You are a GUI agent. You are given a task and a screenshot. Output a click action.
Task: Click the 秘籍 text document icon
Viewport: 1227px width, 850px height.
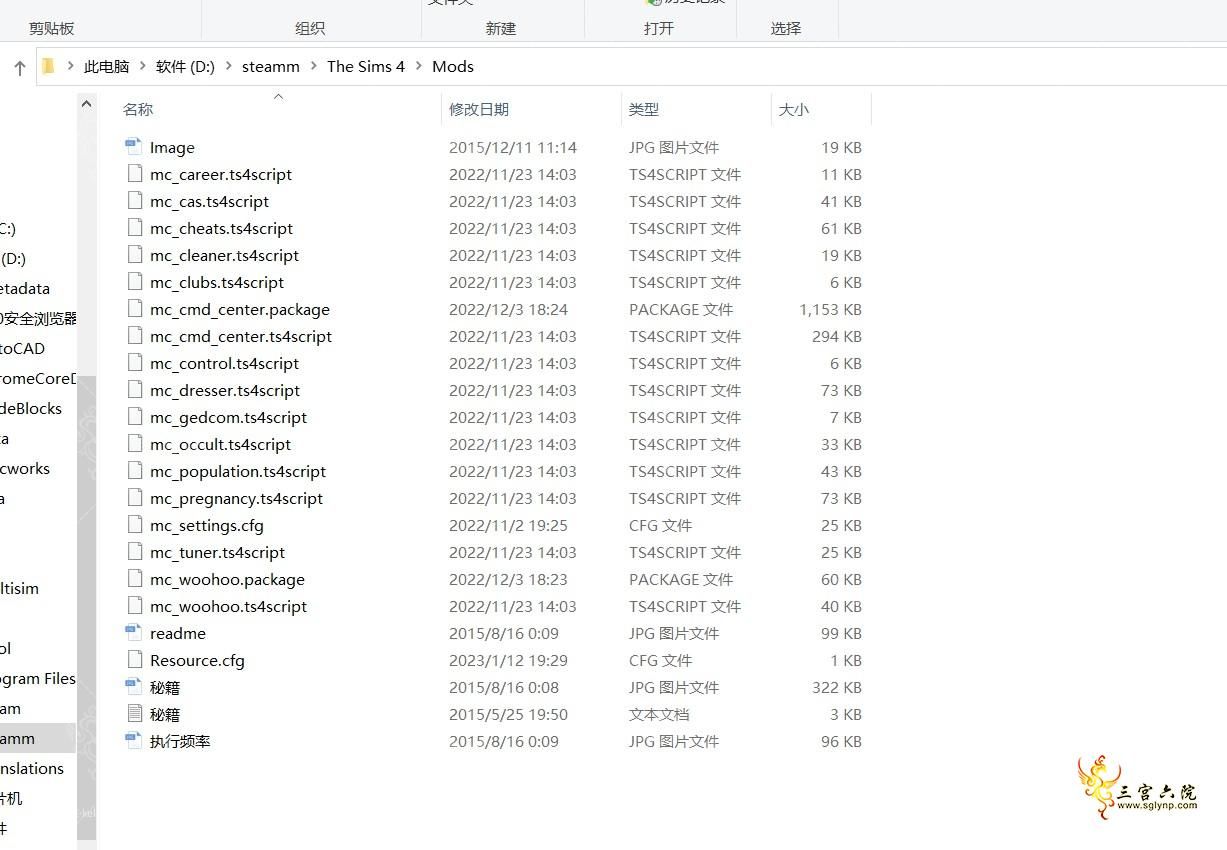(x=134, y=714)
